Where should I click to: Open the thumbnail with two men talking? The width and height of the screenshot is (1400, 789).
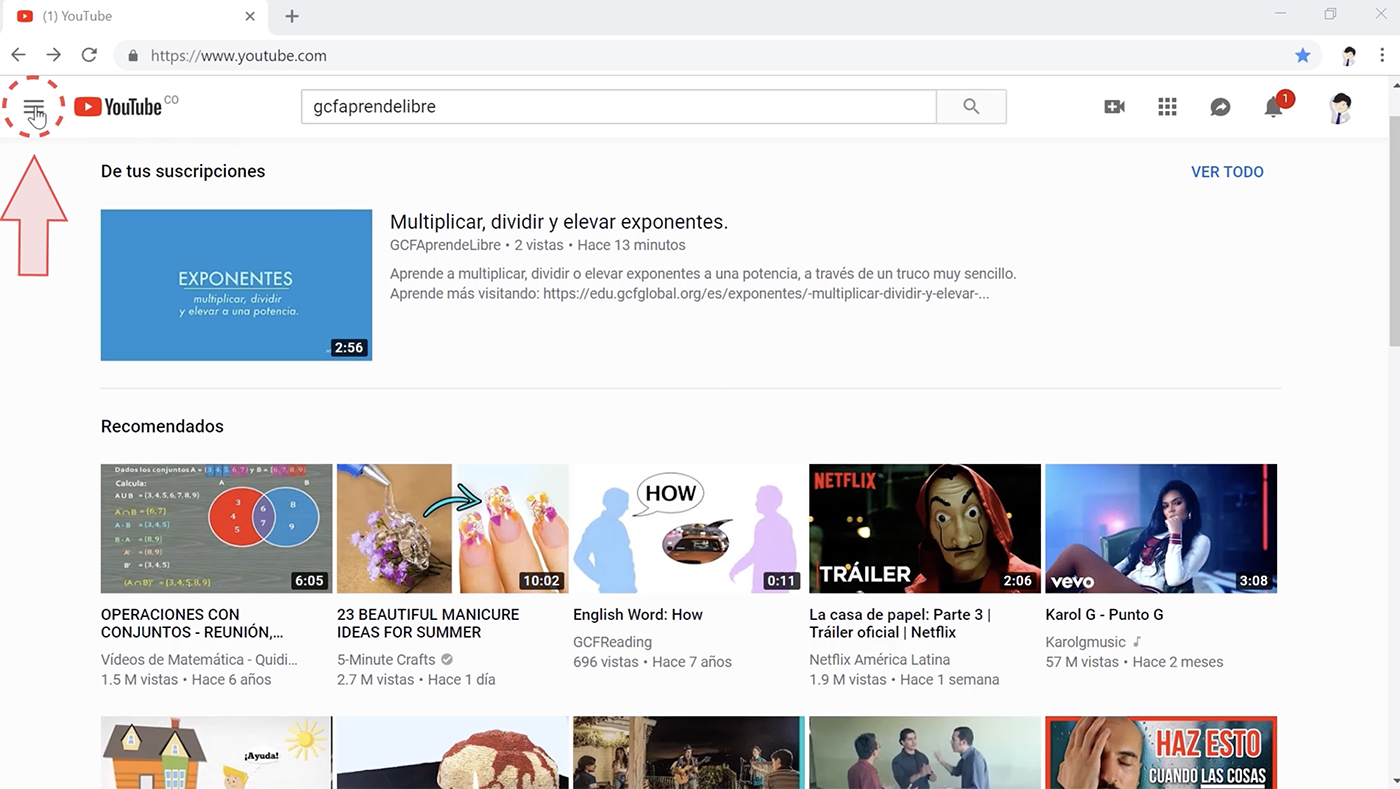tap(925, 752)
